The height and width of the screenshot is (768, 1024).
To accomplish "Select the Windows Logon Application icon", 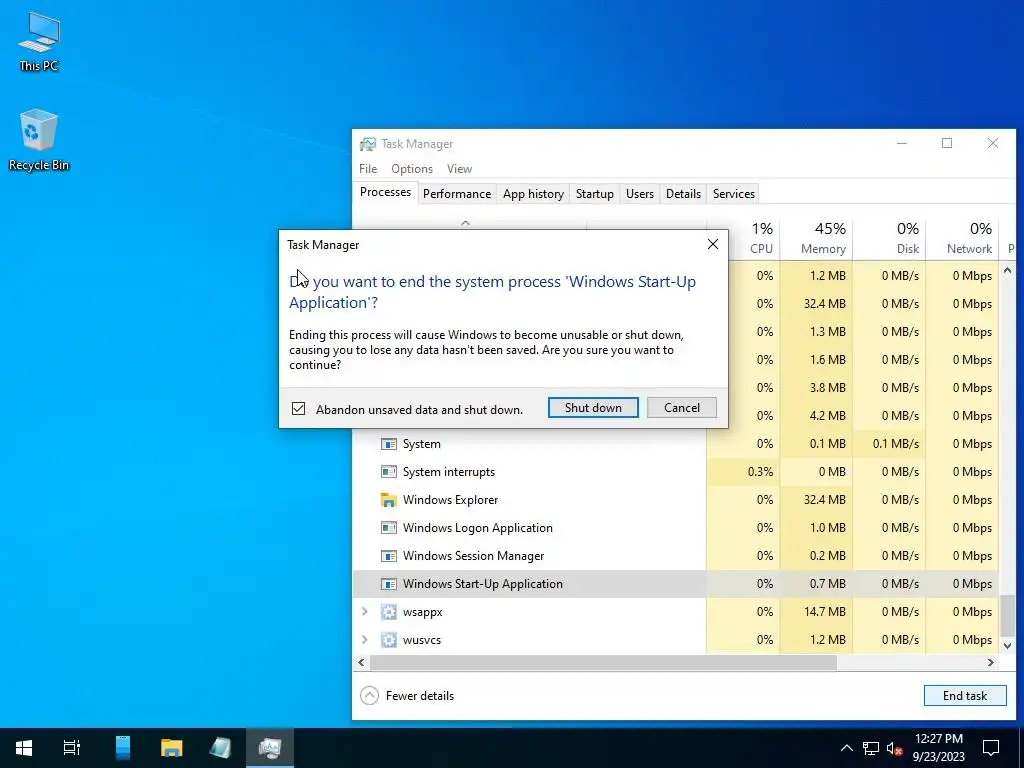I will 389,528.
